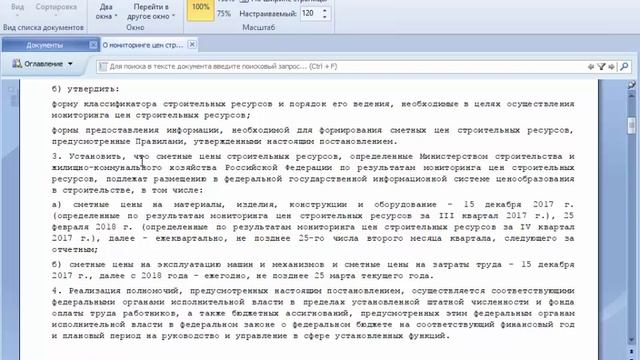Click the text line 'б) утвердить:'
The height and width of the screenshot is (360, 640).
click(x=86, y=89)
